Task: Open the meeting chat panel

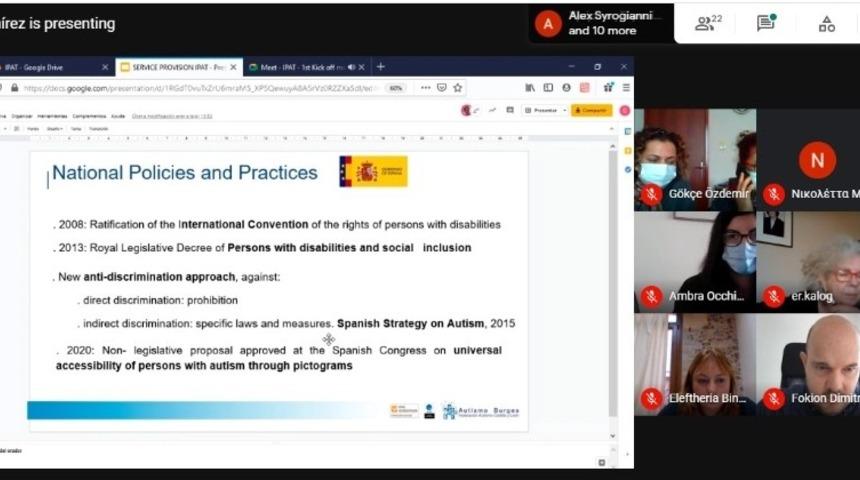Action: (767, 23)
